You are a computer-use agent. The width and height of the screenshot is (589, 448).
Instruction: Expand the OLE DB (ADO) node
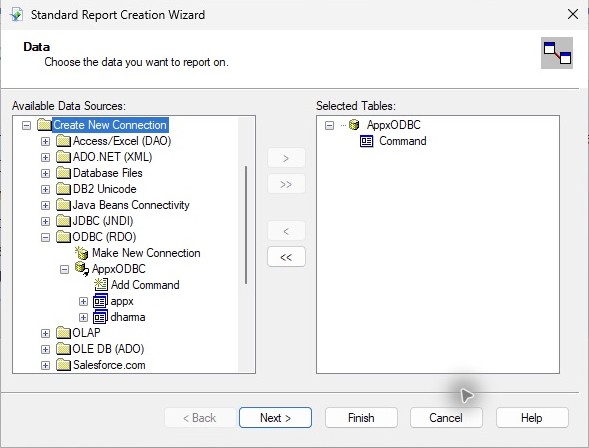coord(45,349)
